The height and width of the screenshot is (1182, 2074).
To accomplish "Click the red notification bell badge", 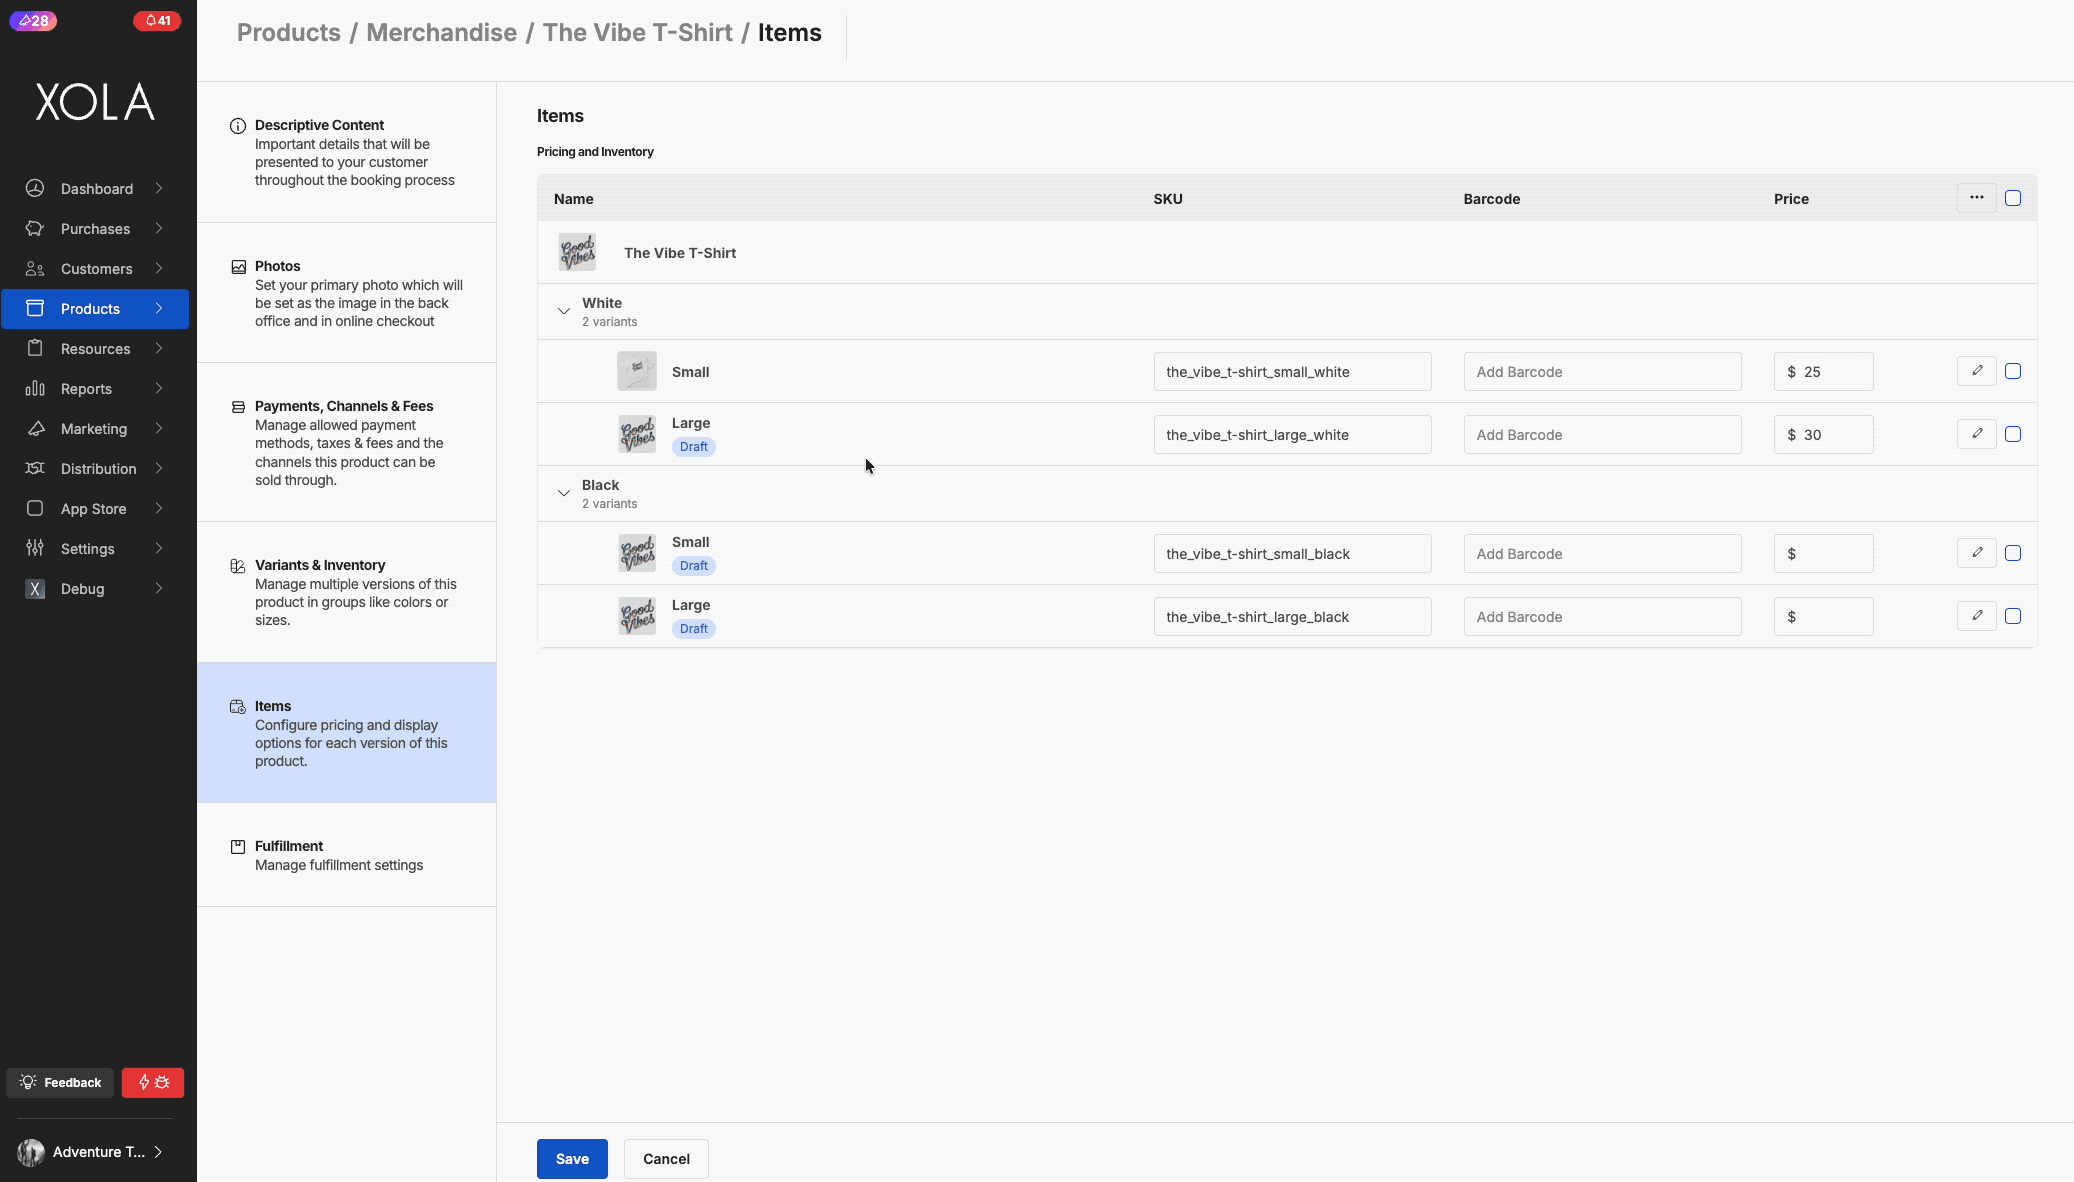I will pyautogui.click(x=157, y=20).
